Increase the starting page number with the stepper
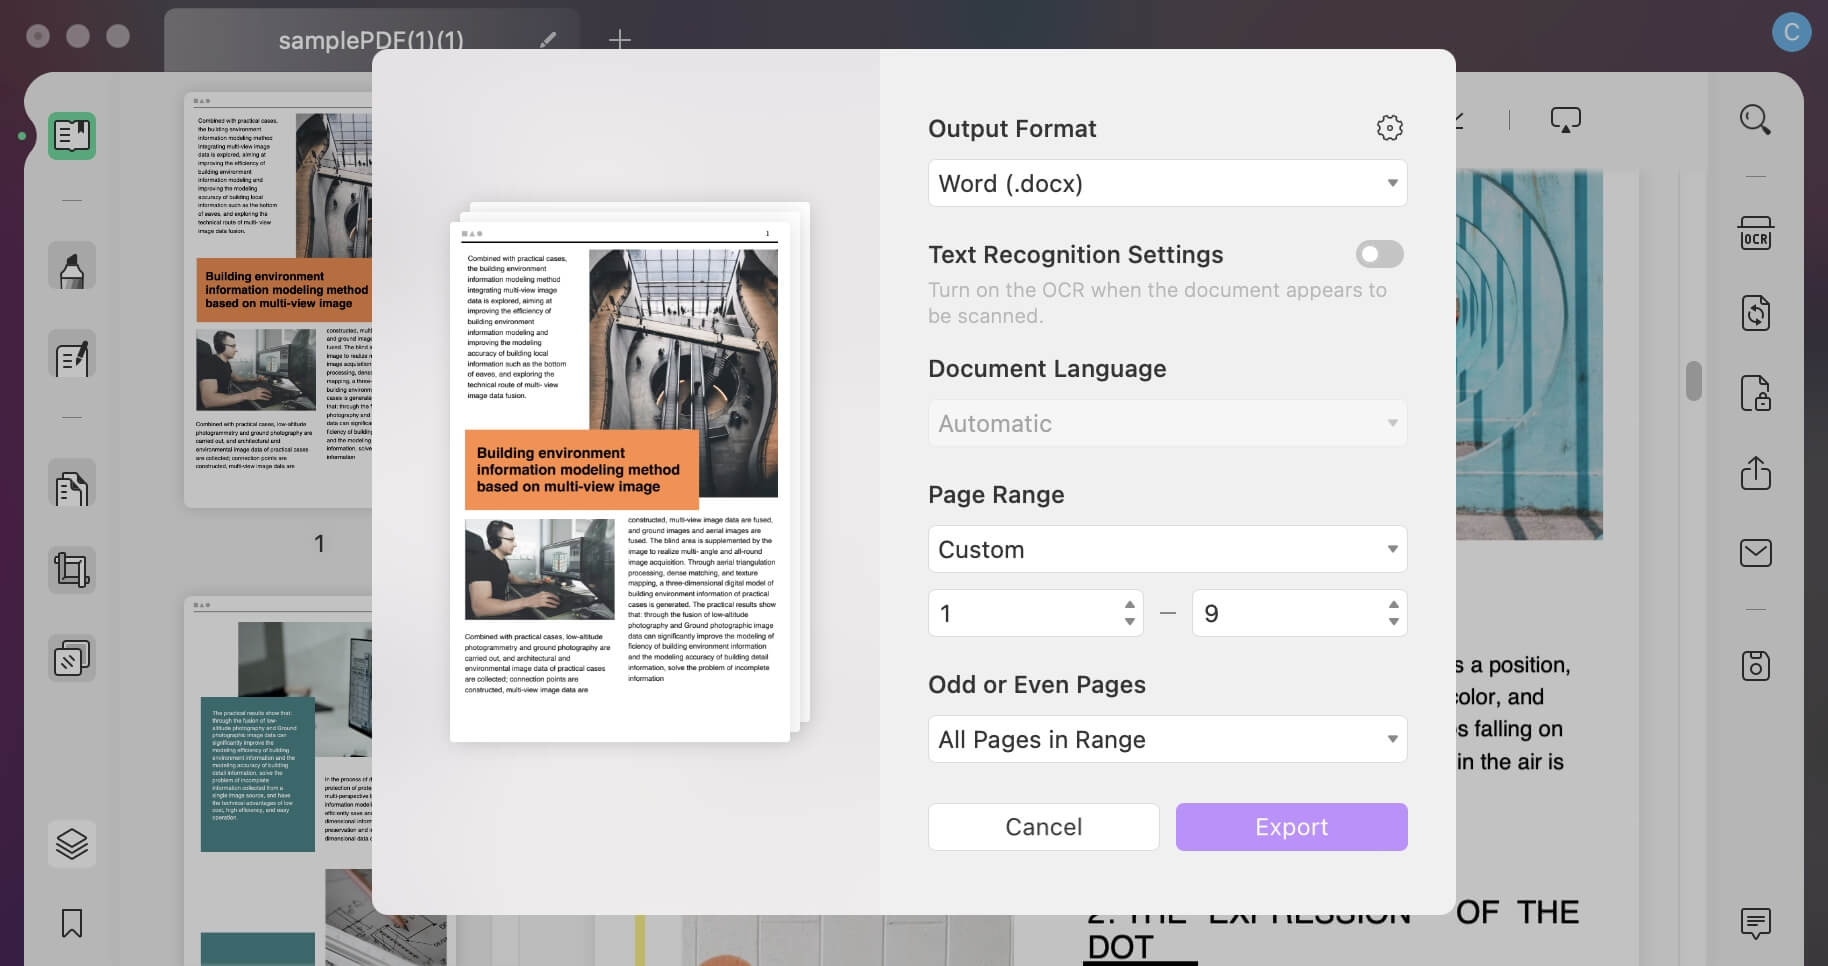 1129,604
